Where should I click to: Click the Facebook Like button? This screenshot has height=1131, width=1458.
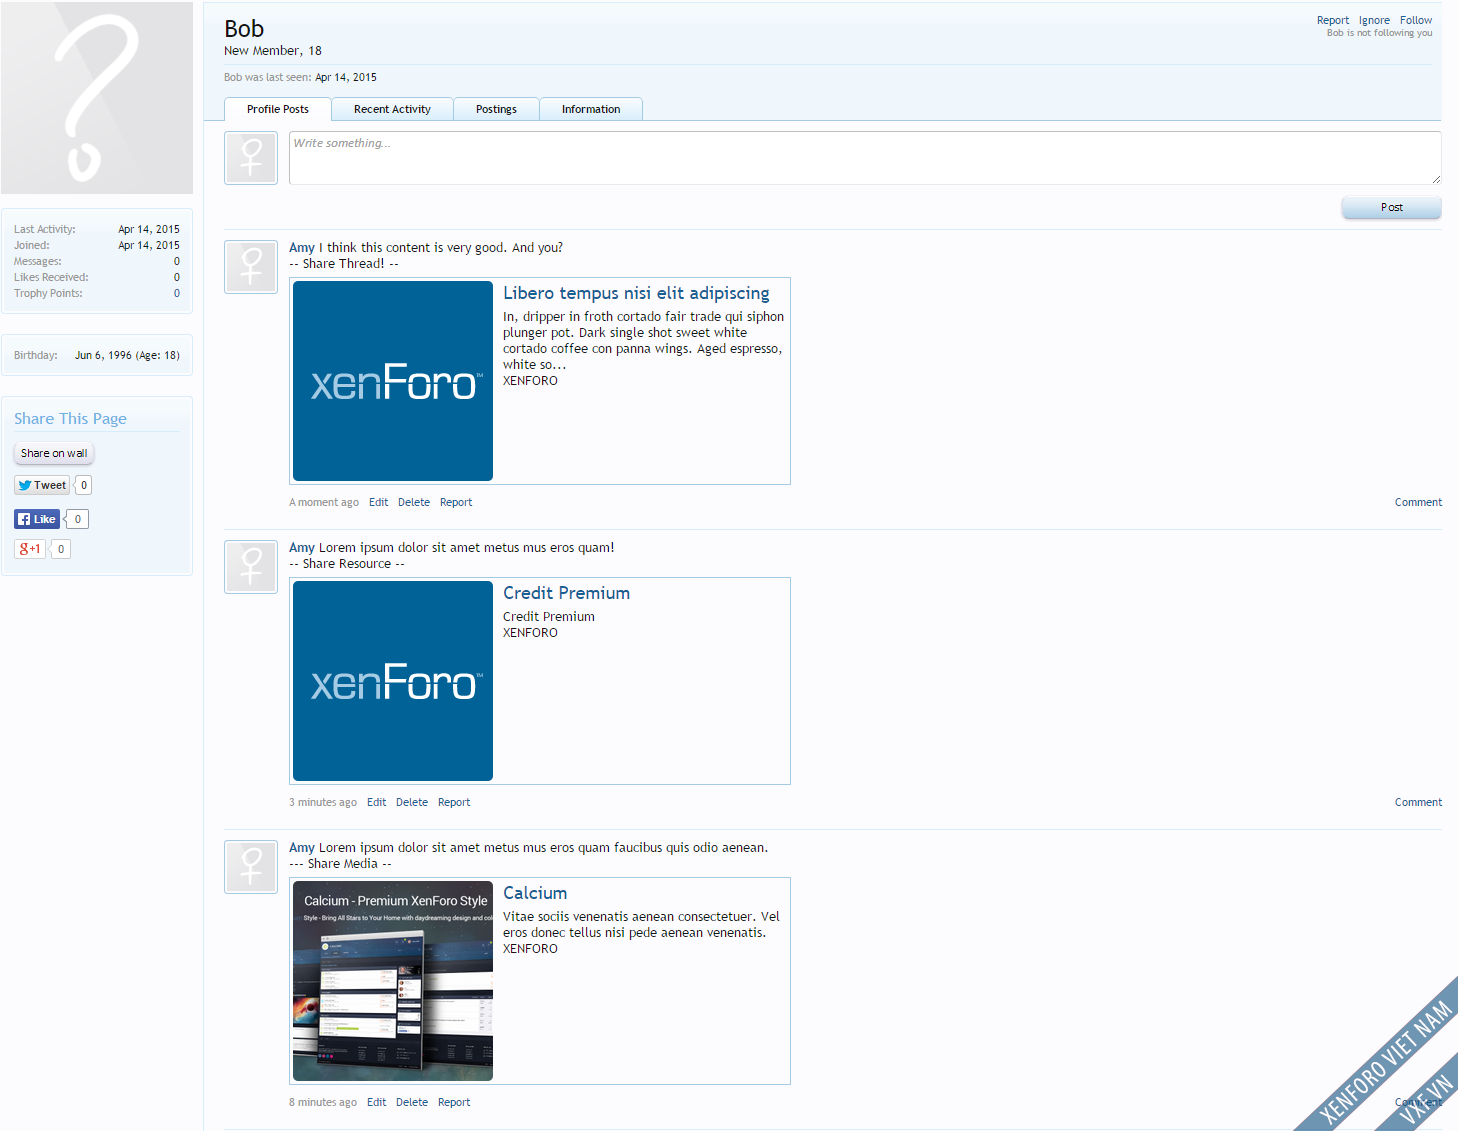click(x=37, y=519)
